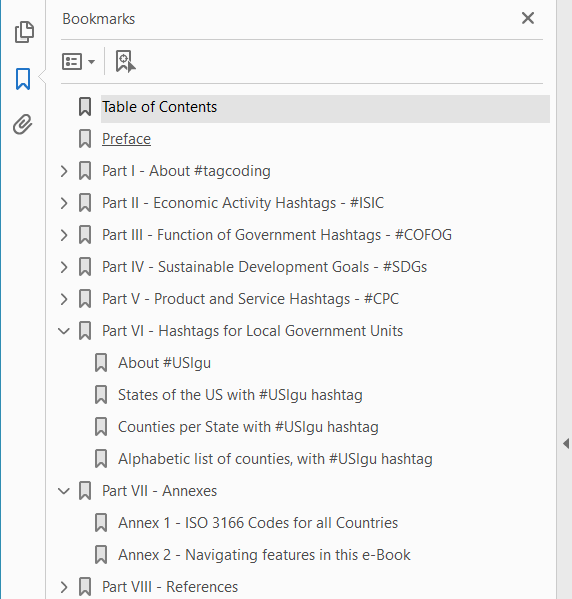This screenshot has height=599, width=572.
Task: Open Counties per State with #USlgu hashtag
Action: coord(248,427)
